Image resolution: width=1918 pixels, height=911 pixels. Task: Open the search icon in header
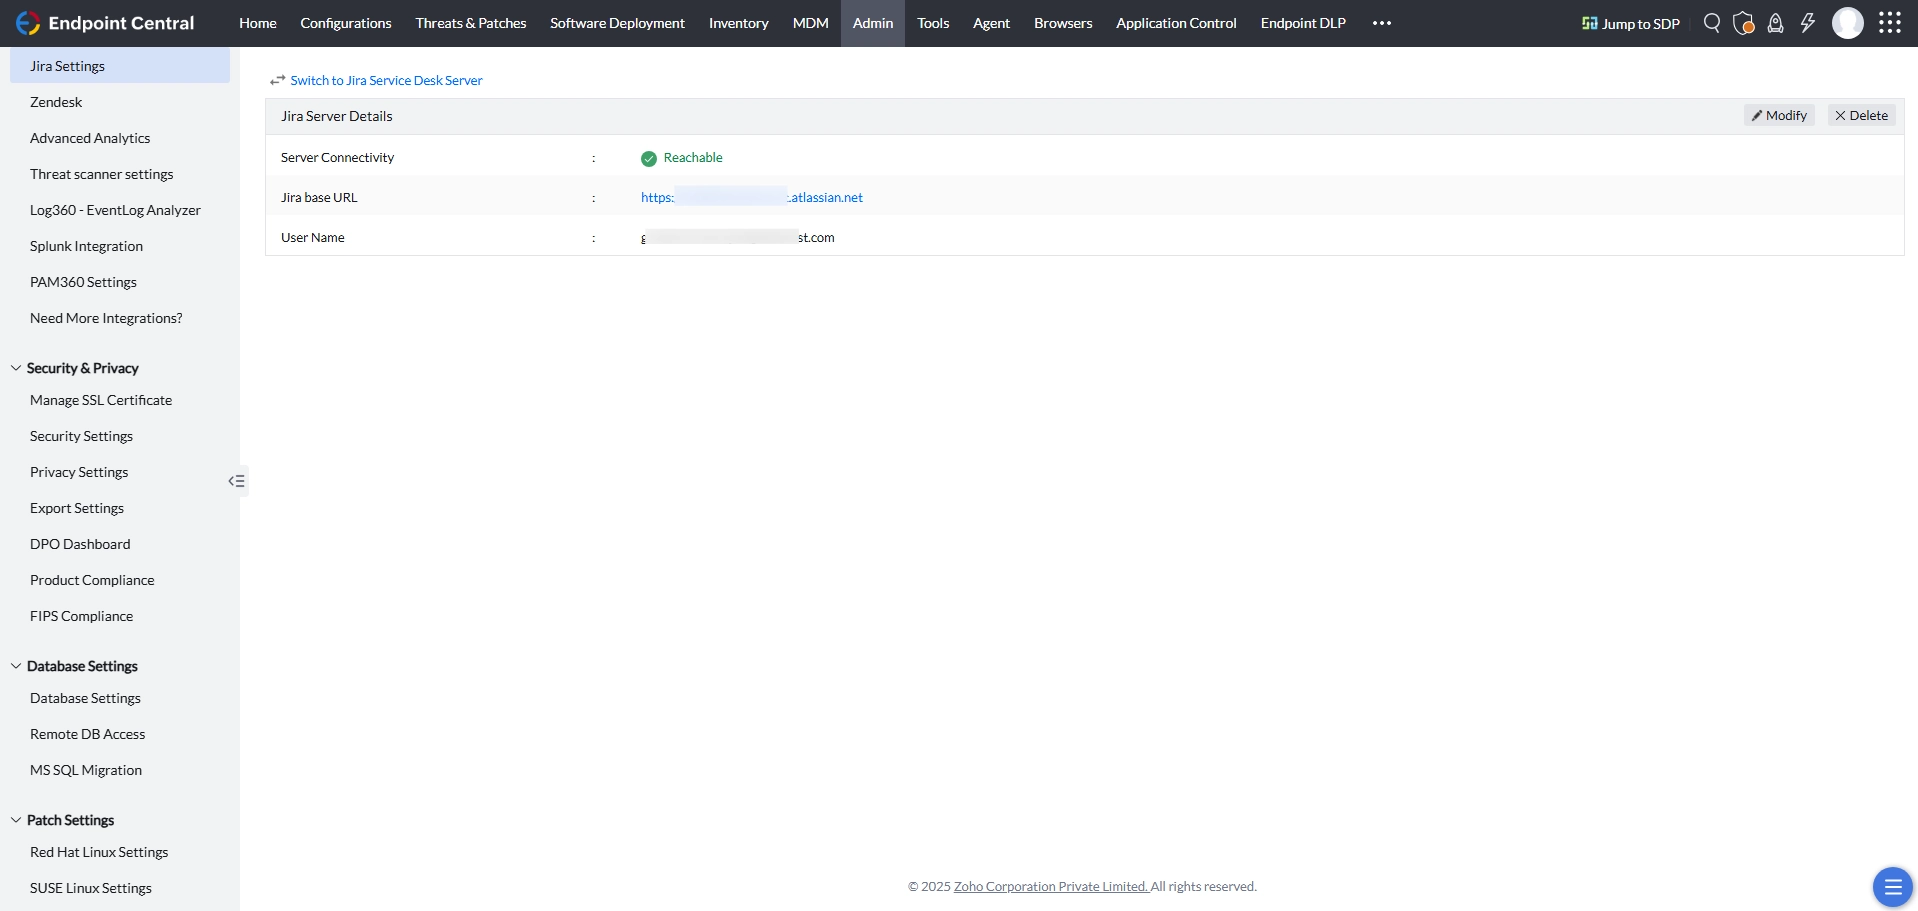1712,23
